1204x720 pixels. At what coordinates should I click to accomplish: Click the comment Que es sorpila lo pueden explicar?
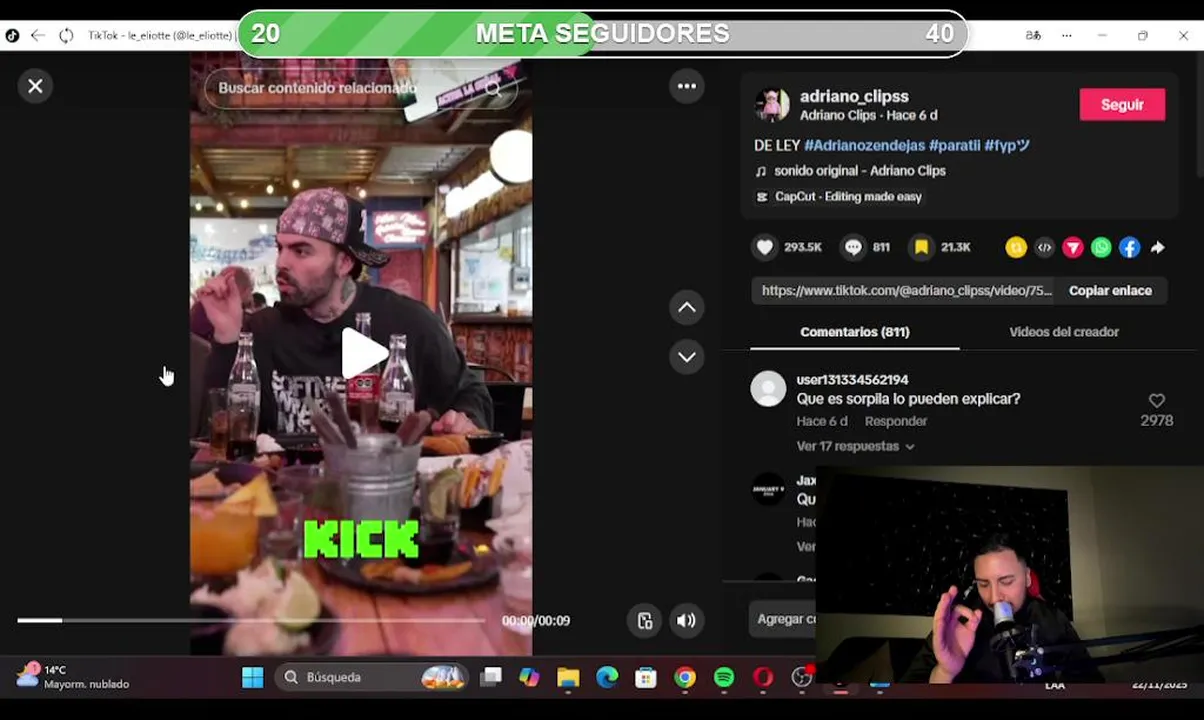pyautogui.click(x=908, y=399)
